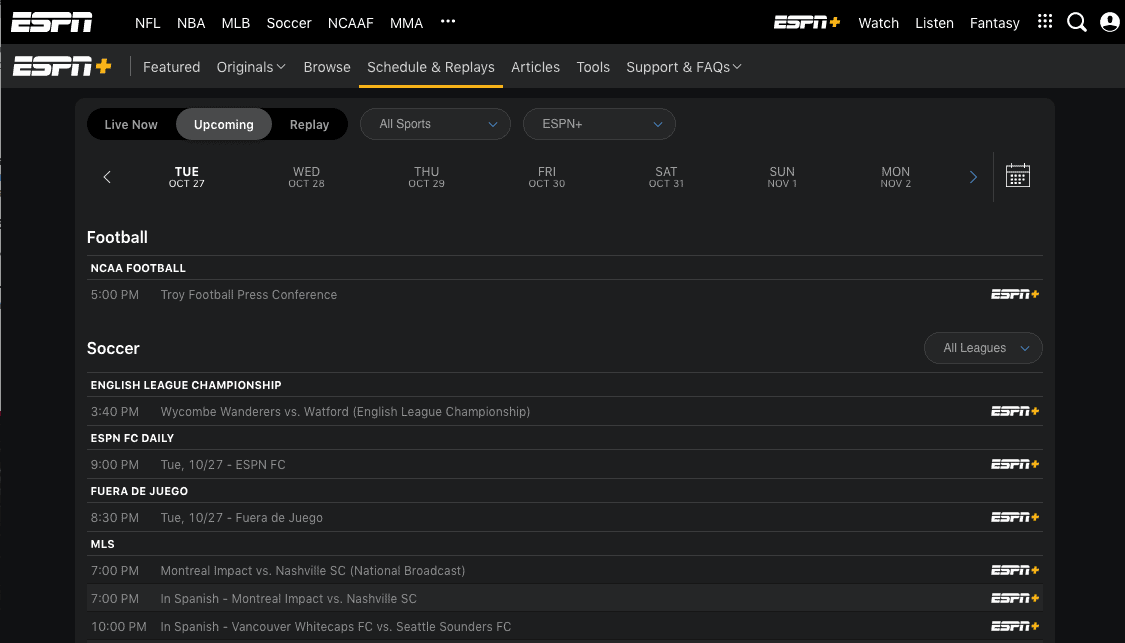The height and width of the screenshot is (643, 1125).
Task: Switch to the Featured tab
Action: (171, 67)
